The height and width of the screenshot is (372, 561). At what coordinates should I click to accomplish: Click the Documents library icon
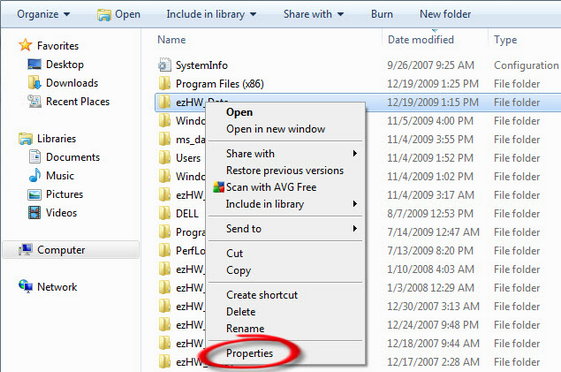click(x=34, y=157)
